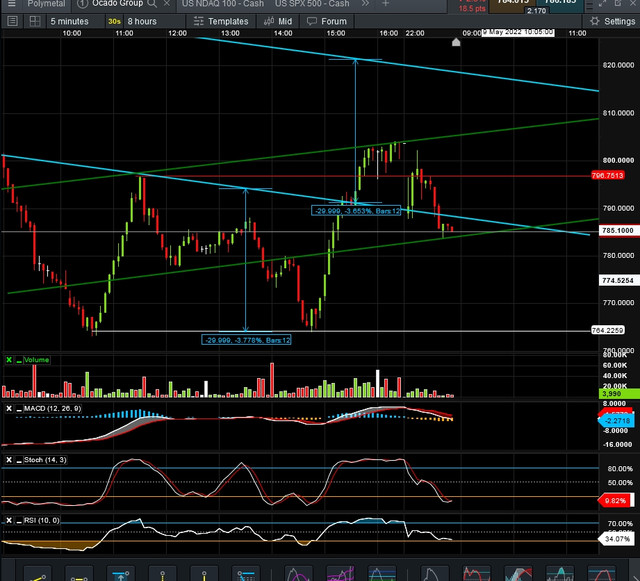Click the 34.07% RSI value
640x581 pixels.
click(616, 539)
